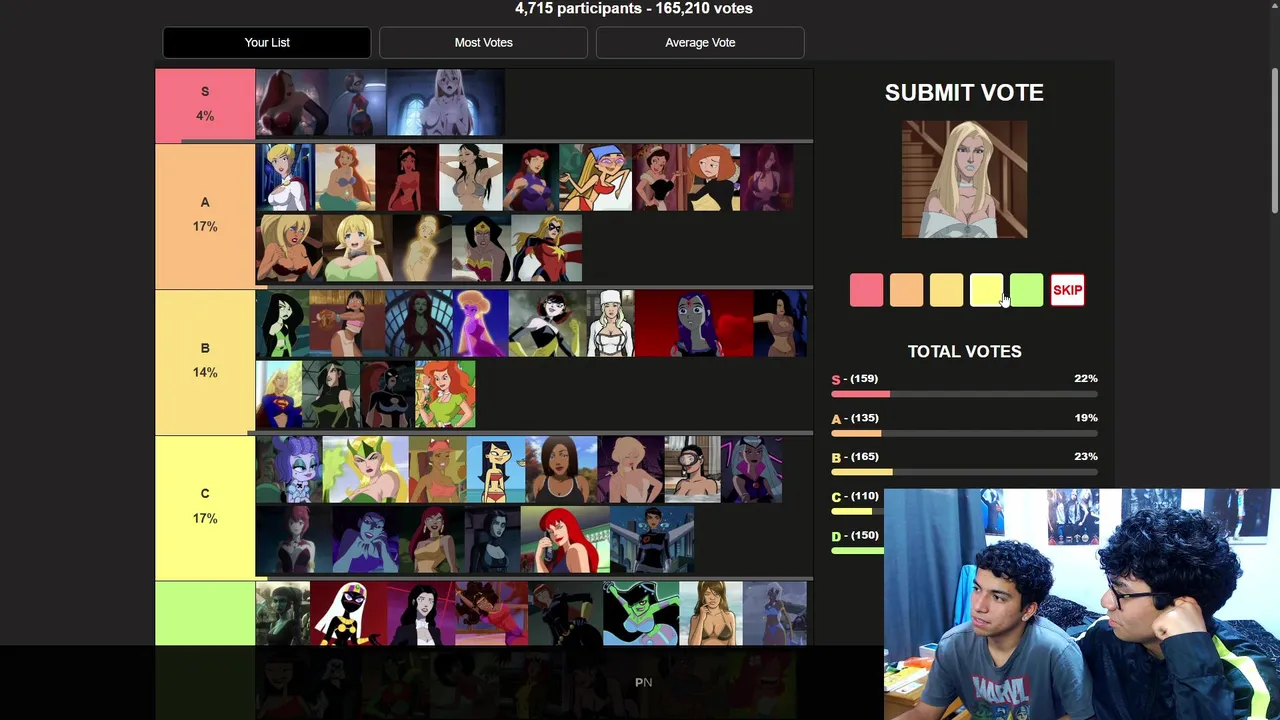Click the B total votes bar at 23%
This screenshot has height=720, width=1280.
pos(964,472)
